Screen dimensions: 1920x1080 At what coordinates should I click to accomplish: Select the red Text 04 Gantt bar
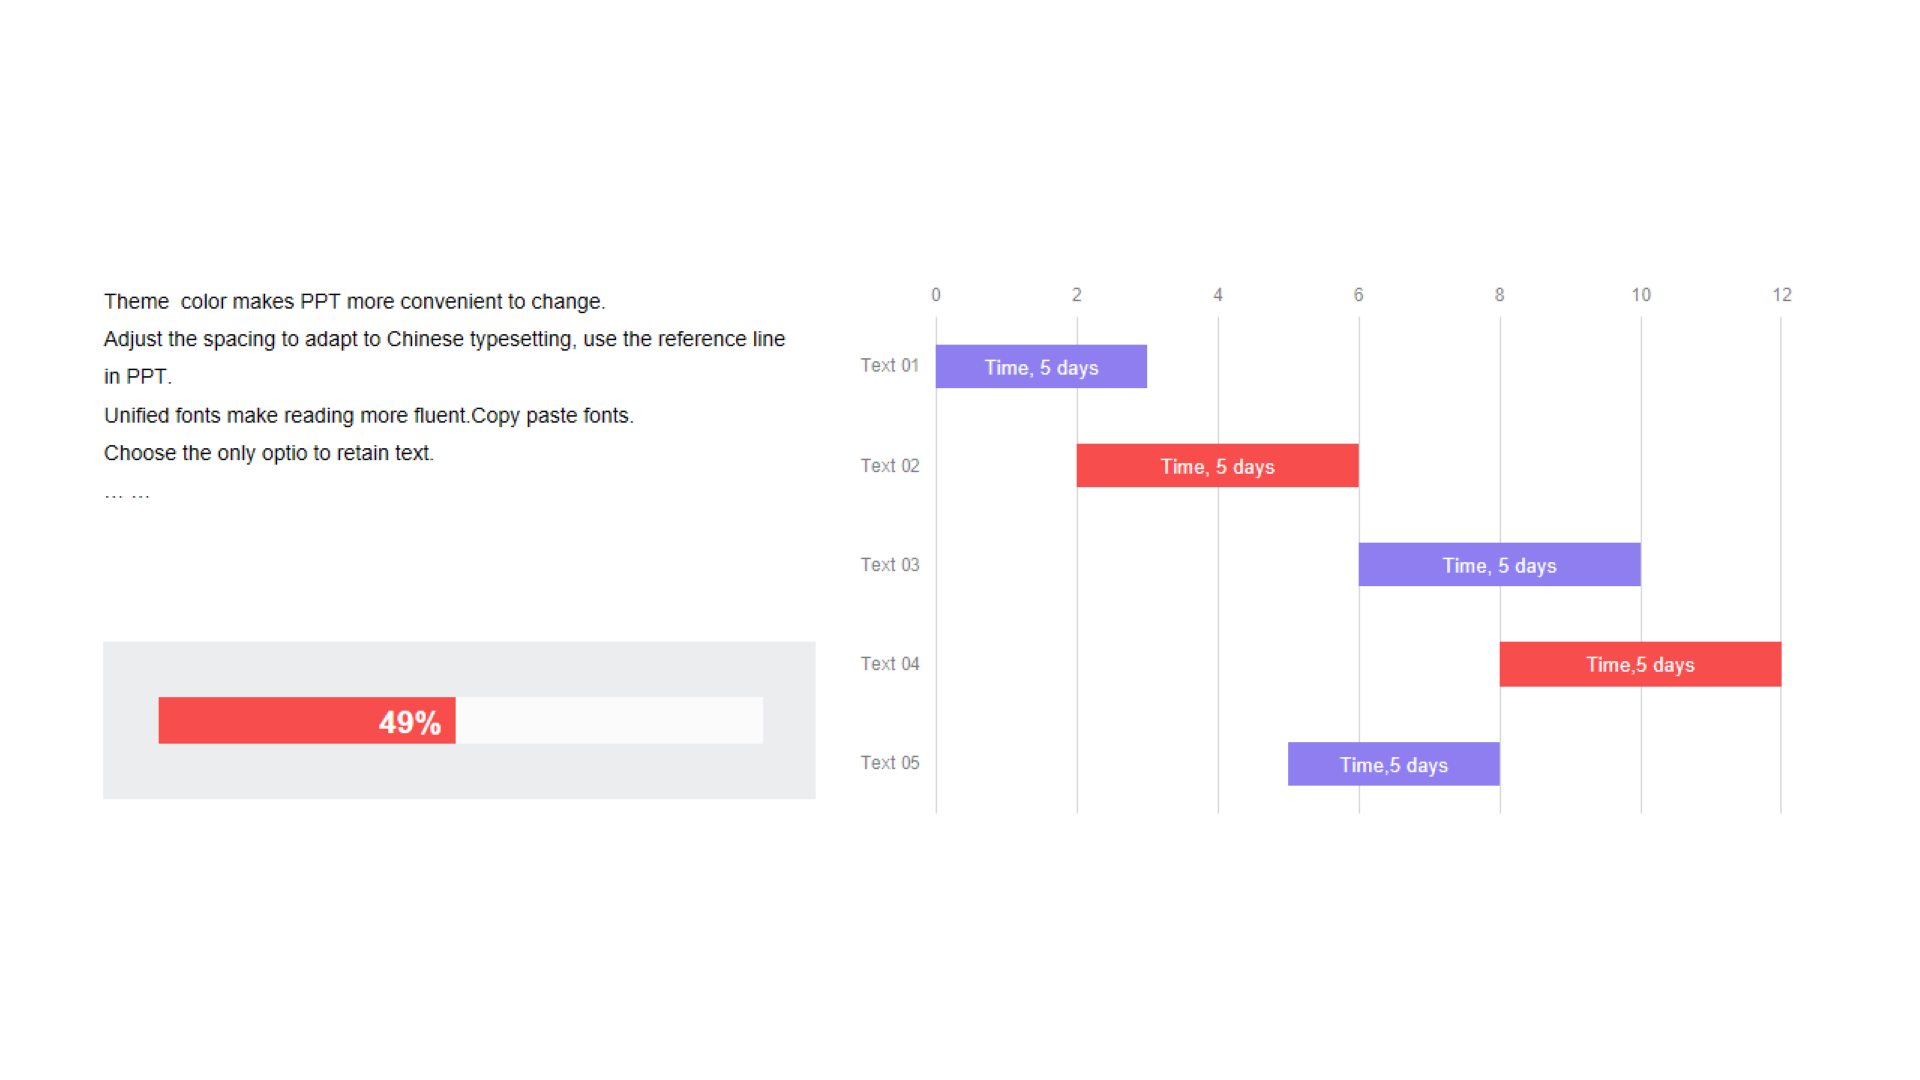click(1640, 664)
